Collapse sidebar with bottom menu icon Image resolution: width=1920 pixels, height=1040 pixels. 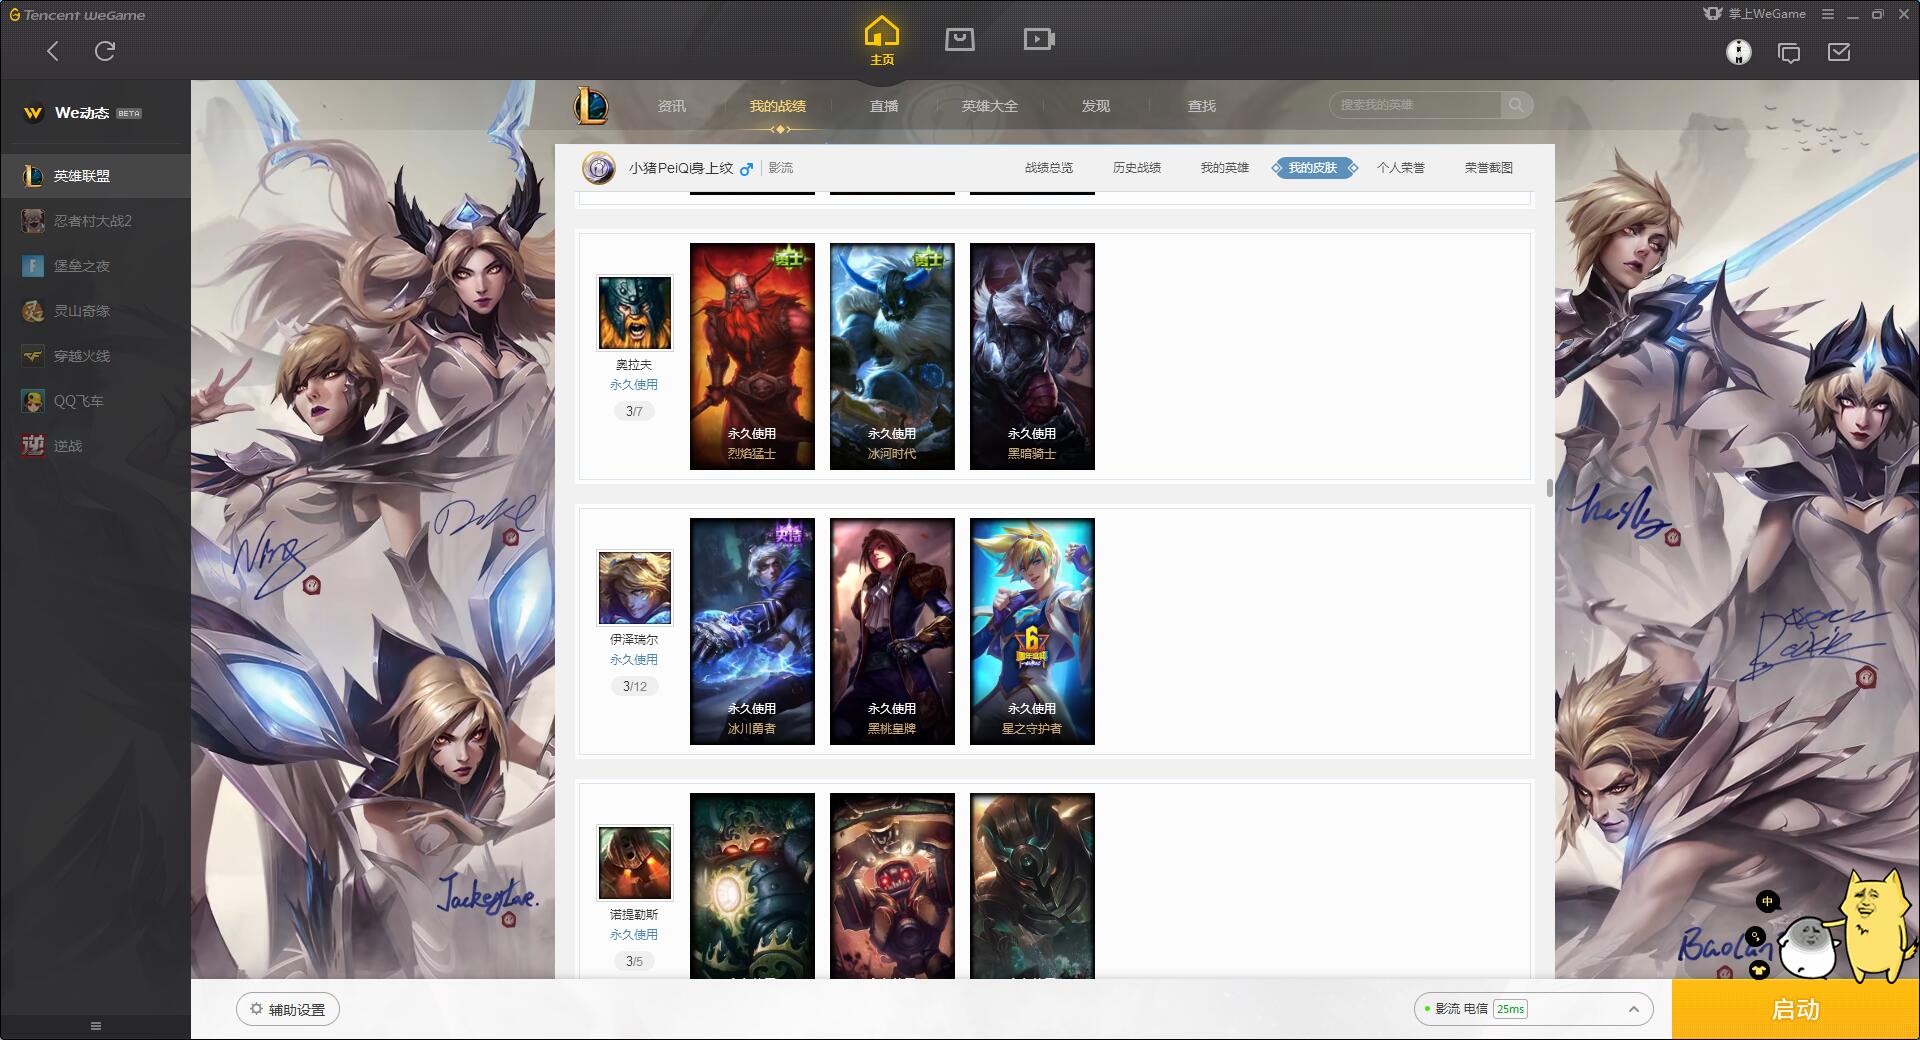pyautogui.click(x=96, y=1026)
